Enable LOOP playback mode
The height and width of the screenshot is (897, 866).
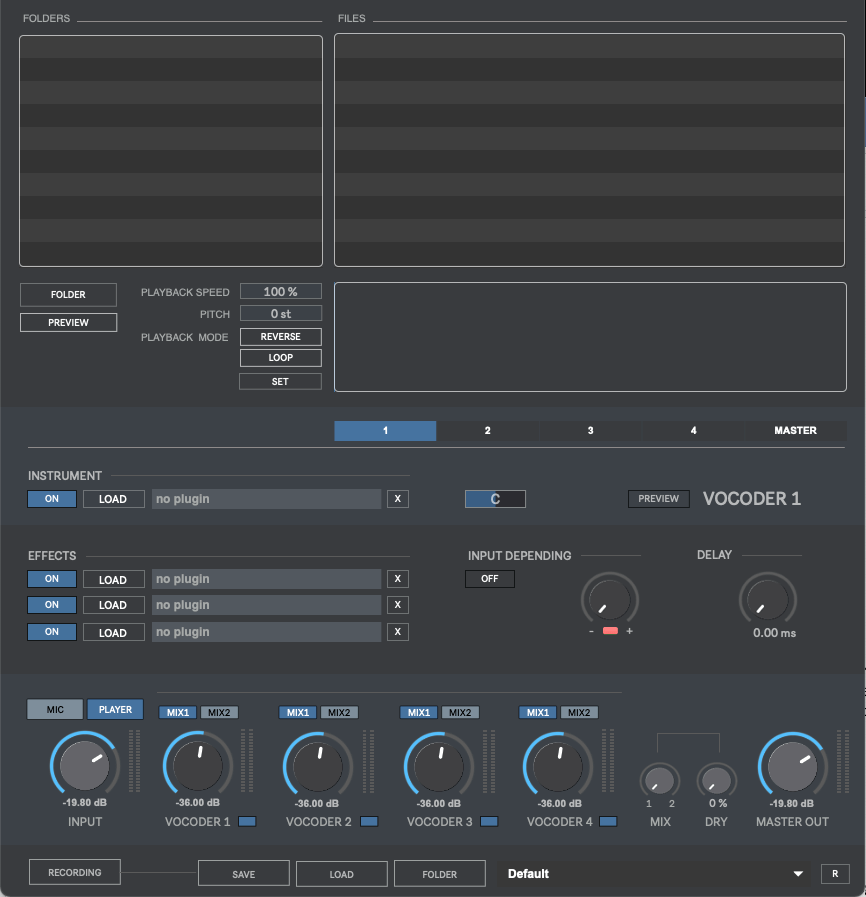(x=280, y=357)
